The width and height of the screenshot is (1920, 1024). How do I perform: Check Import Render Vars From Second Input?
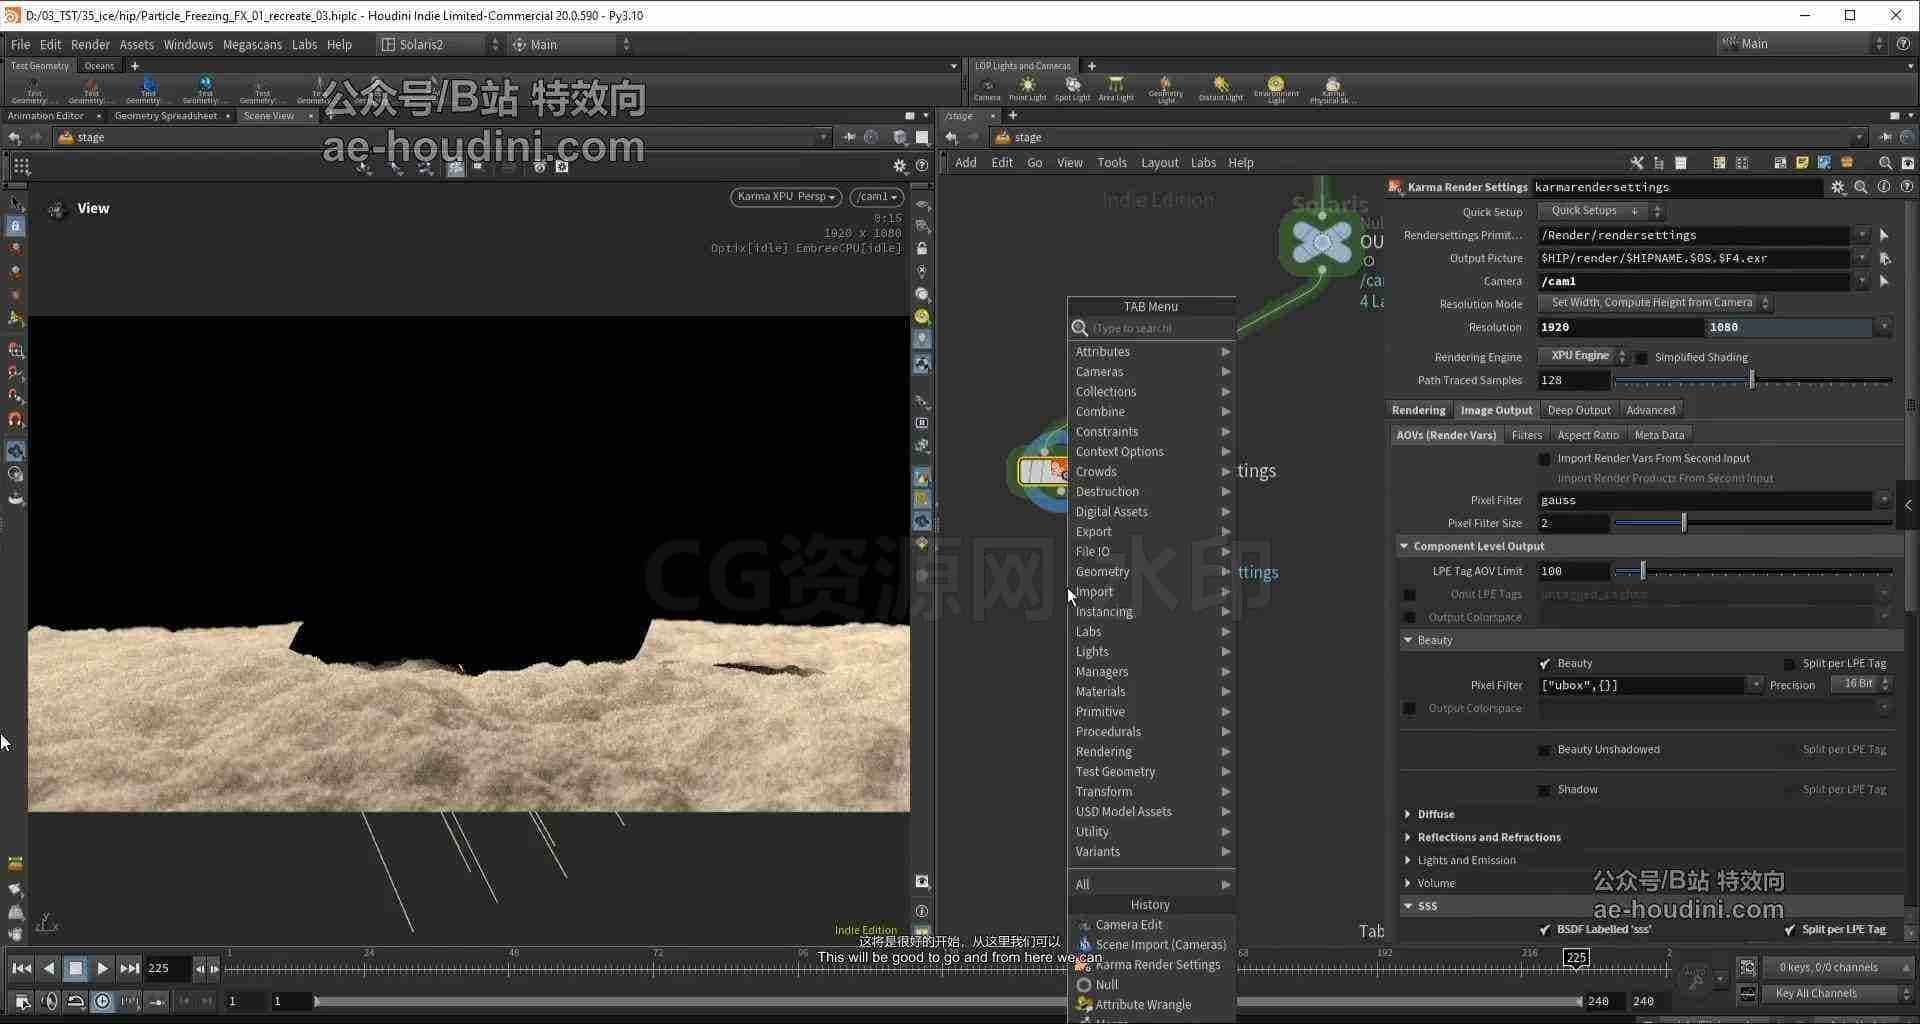[1544, 459]
